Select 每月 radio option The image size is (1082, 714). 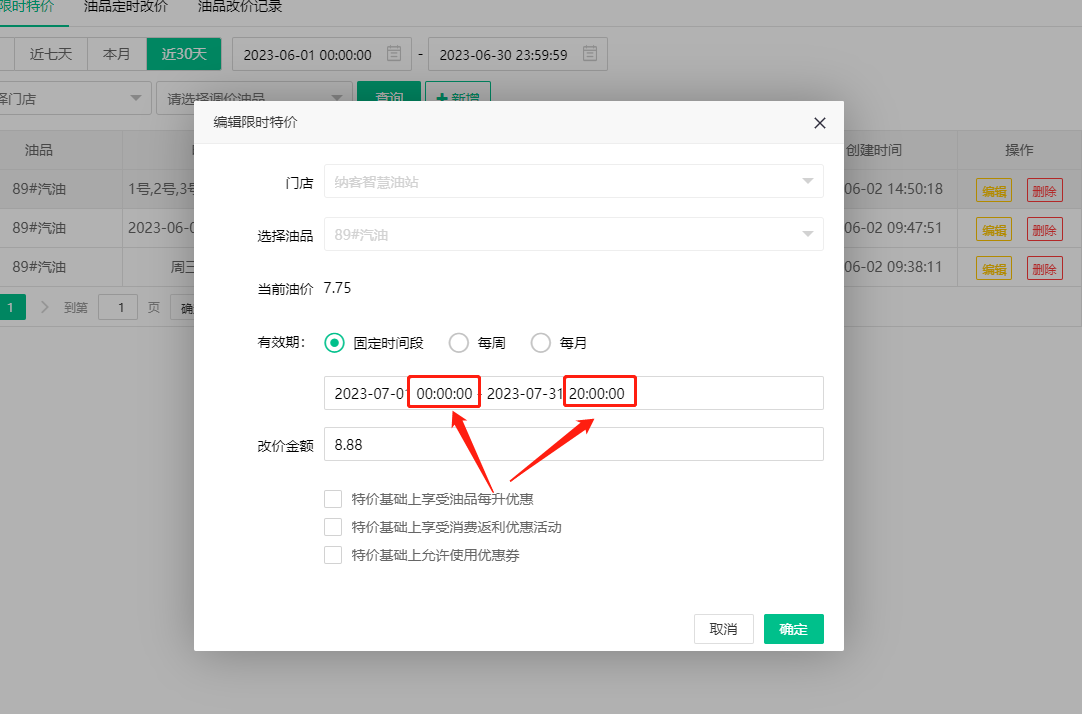(541, 343)
